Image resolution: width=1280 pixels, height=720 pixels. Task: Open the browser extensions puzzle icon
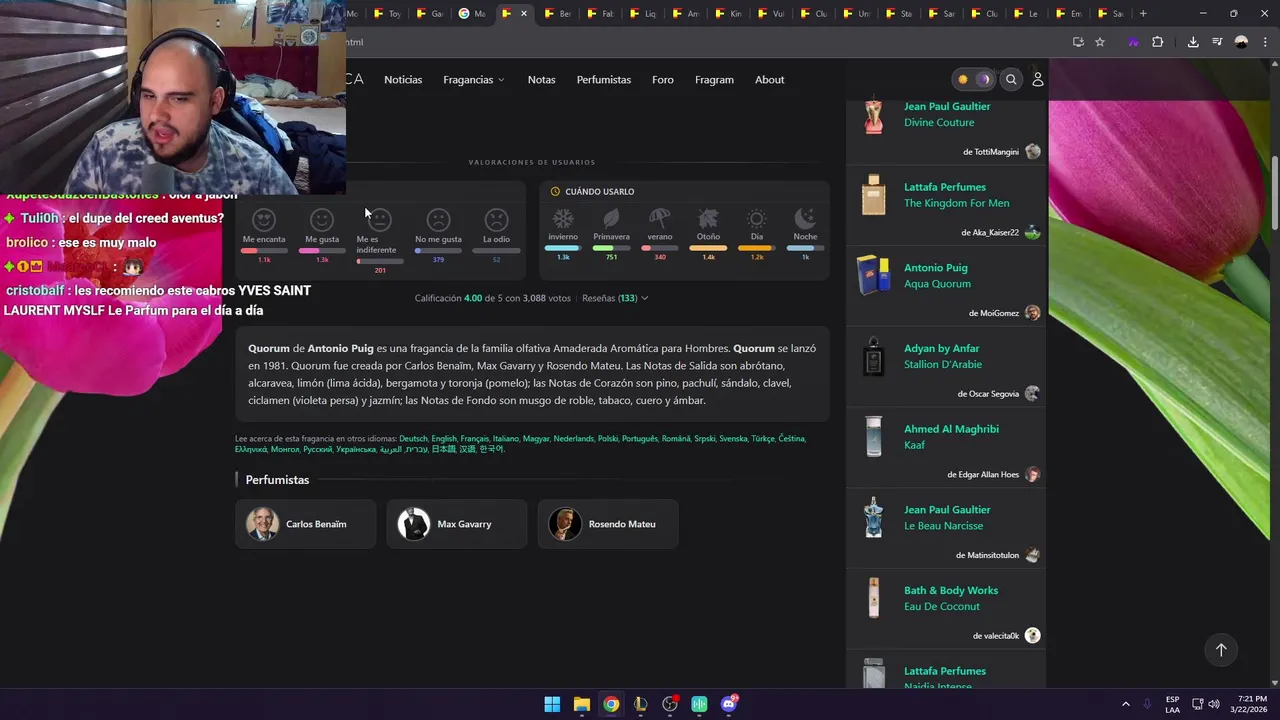[x=1158, y=42]
